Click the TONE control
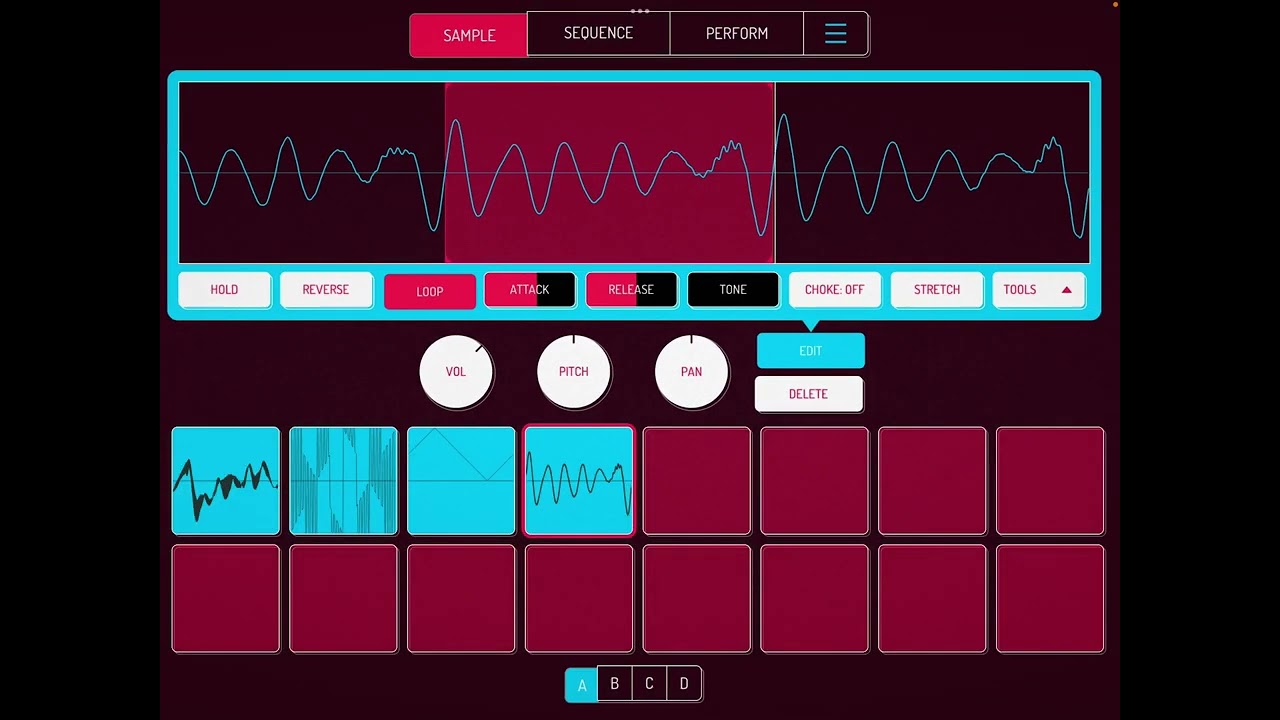1280x720 pixels. [733, 290]
